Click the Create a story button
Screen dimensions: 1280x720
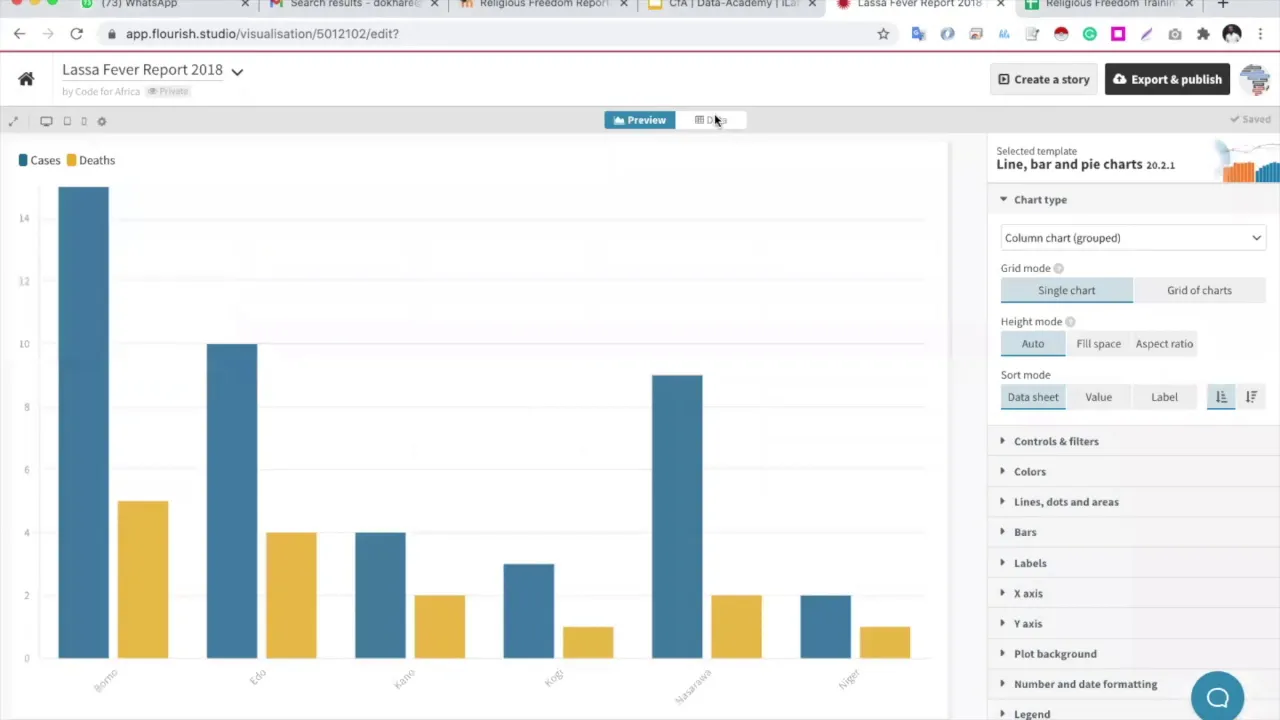coord(1044,79)
